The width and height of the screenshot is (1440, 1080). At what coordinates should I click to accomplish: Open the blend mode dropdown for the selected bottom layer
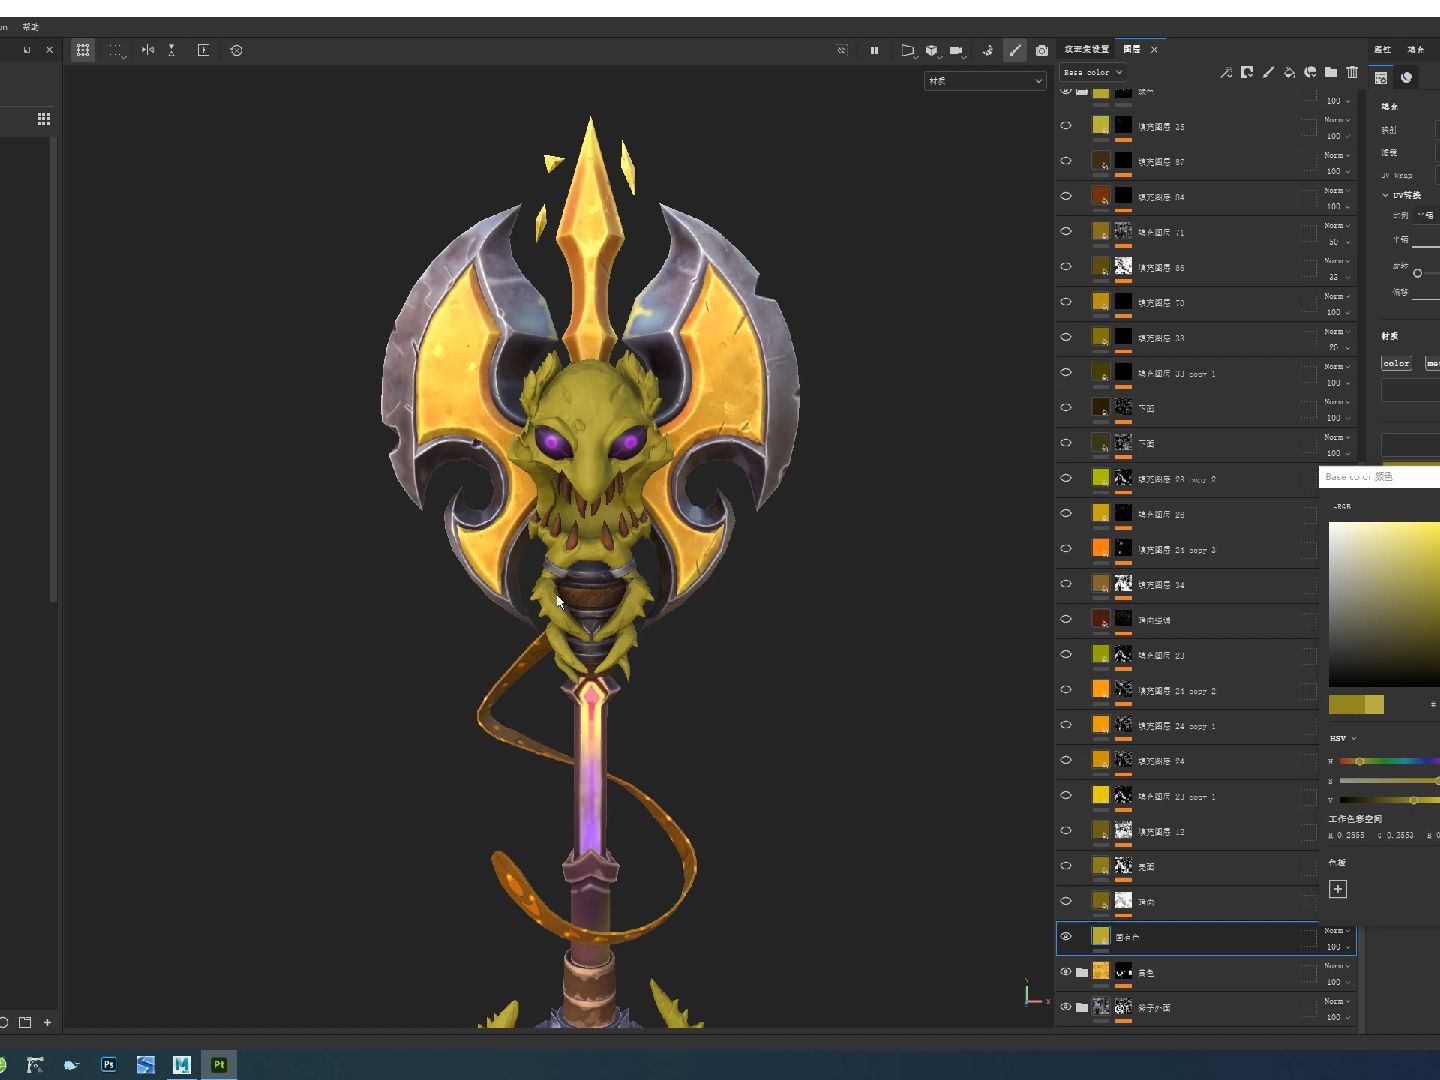pyautogui.click(x=1336, y=931)
